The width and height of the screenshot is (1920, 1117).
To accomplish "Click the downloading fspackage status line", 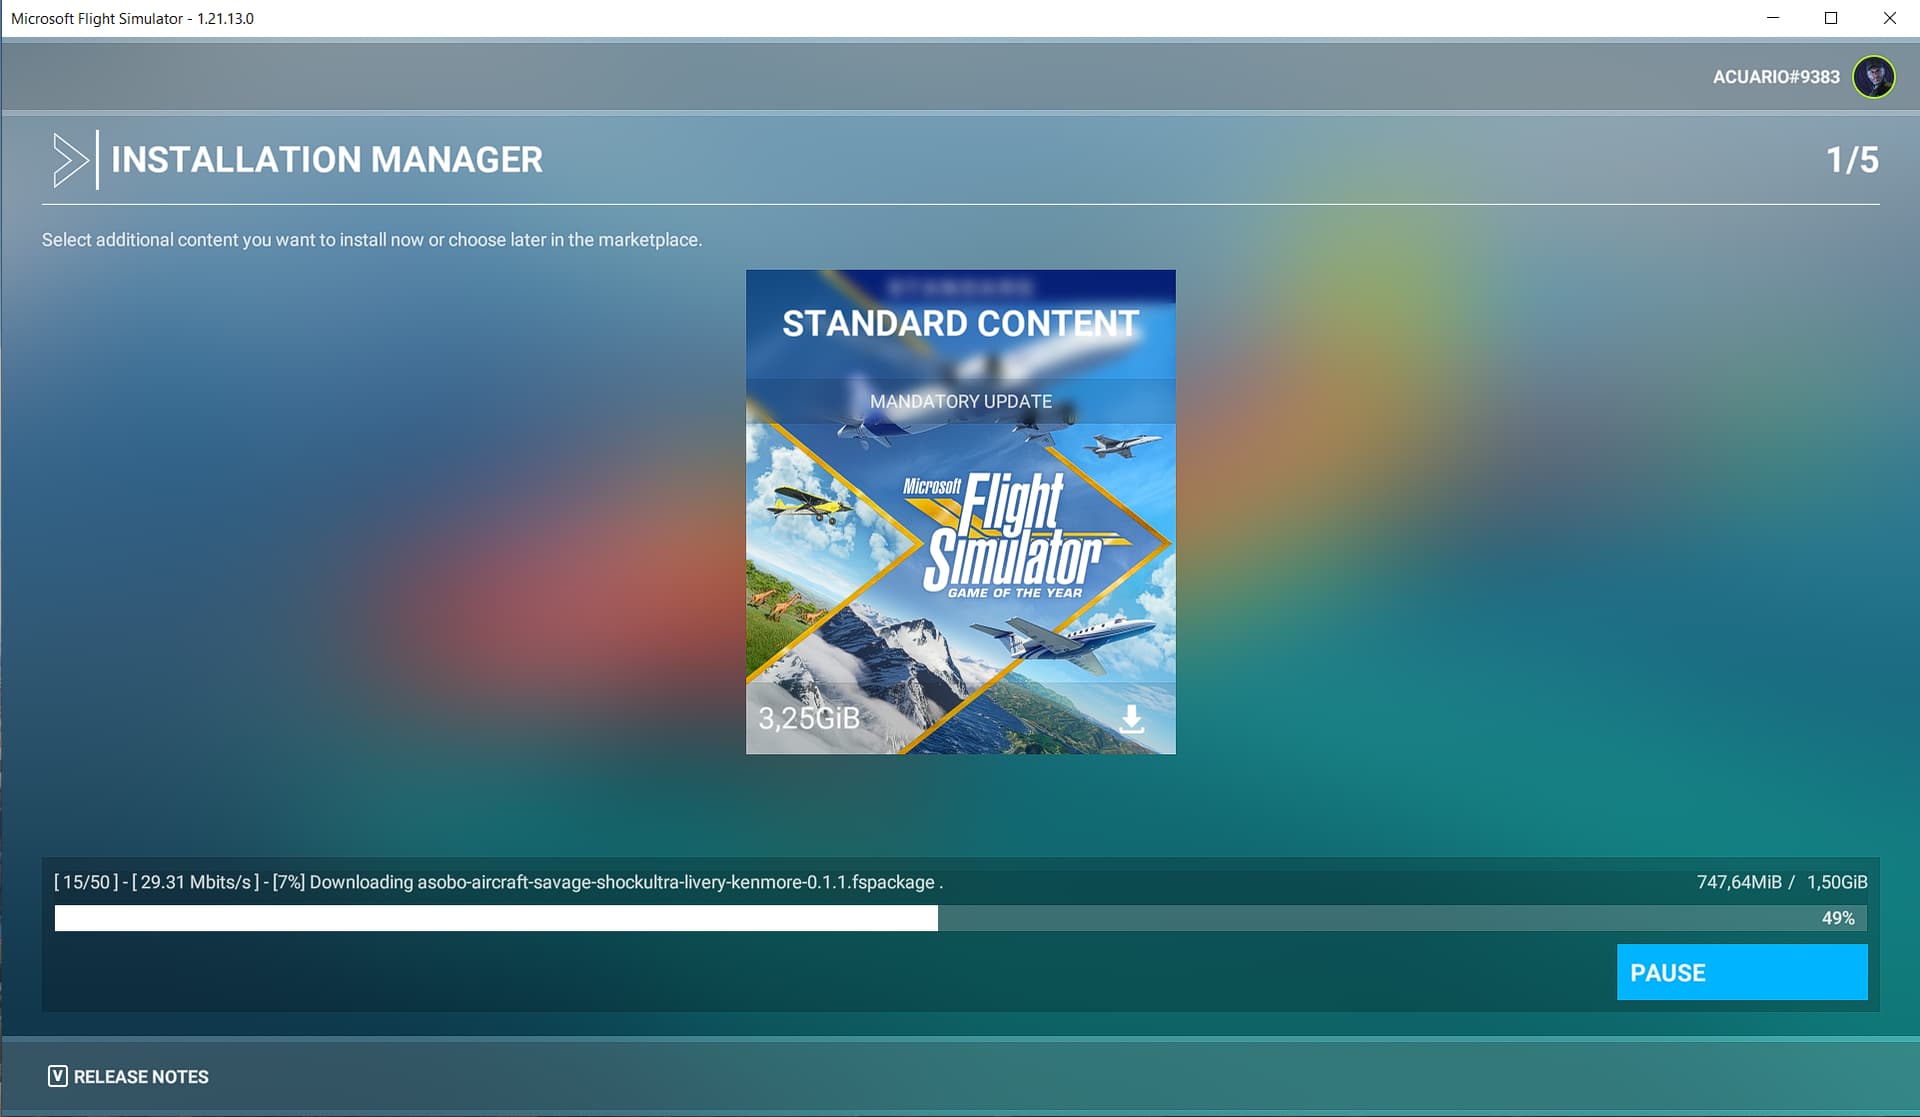I will pyautogui.click(x=498, y=882).
